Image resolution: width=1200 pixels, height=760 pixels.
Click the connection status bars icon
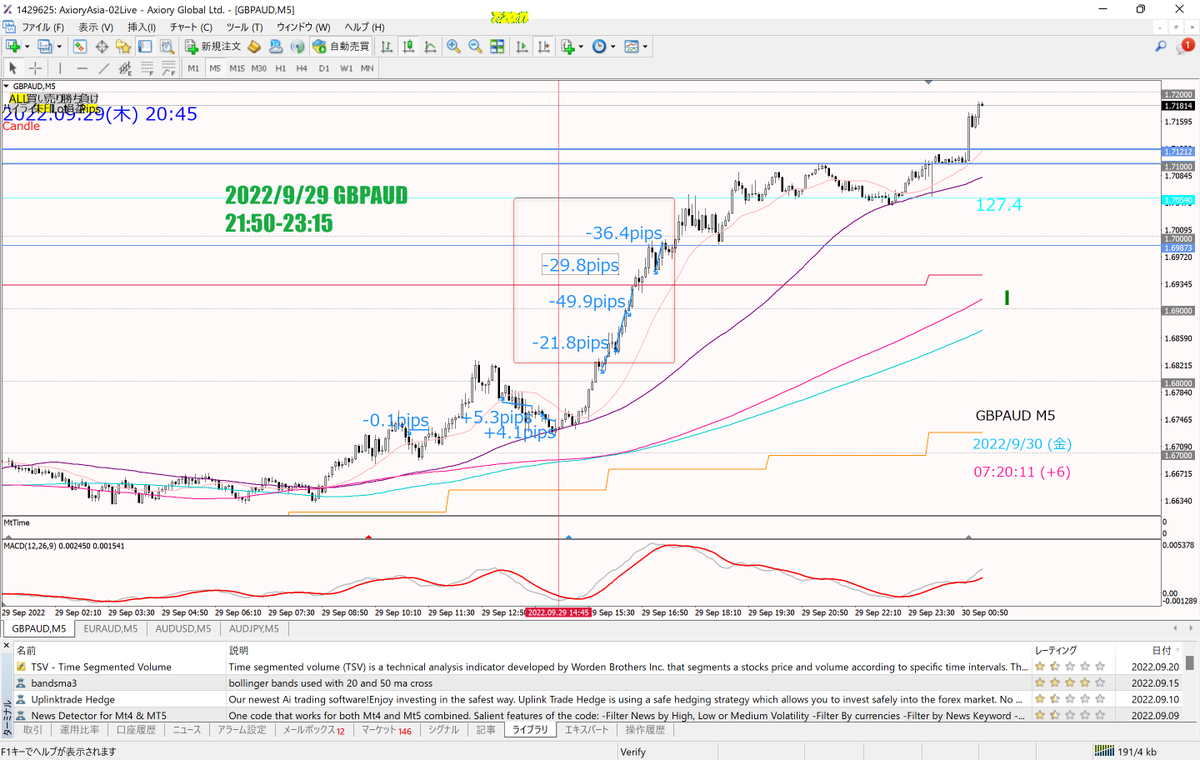(x=1105, y=752)
